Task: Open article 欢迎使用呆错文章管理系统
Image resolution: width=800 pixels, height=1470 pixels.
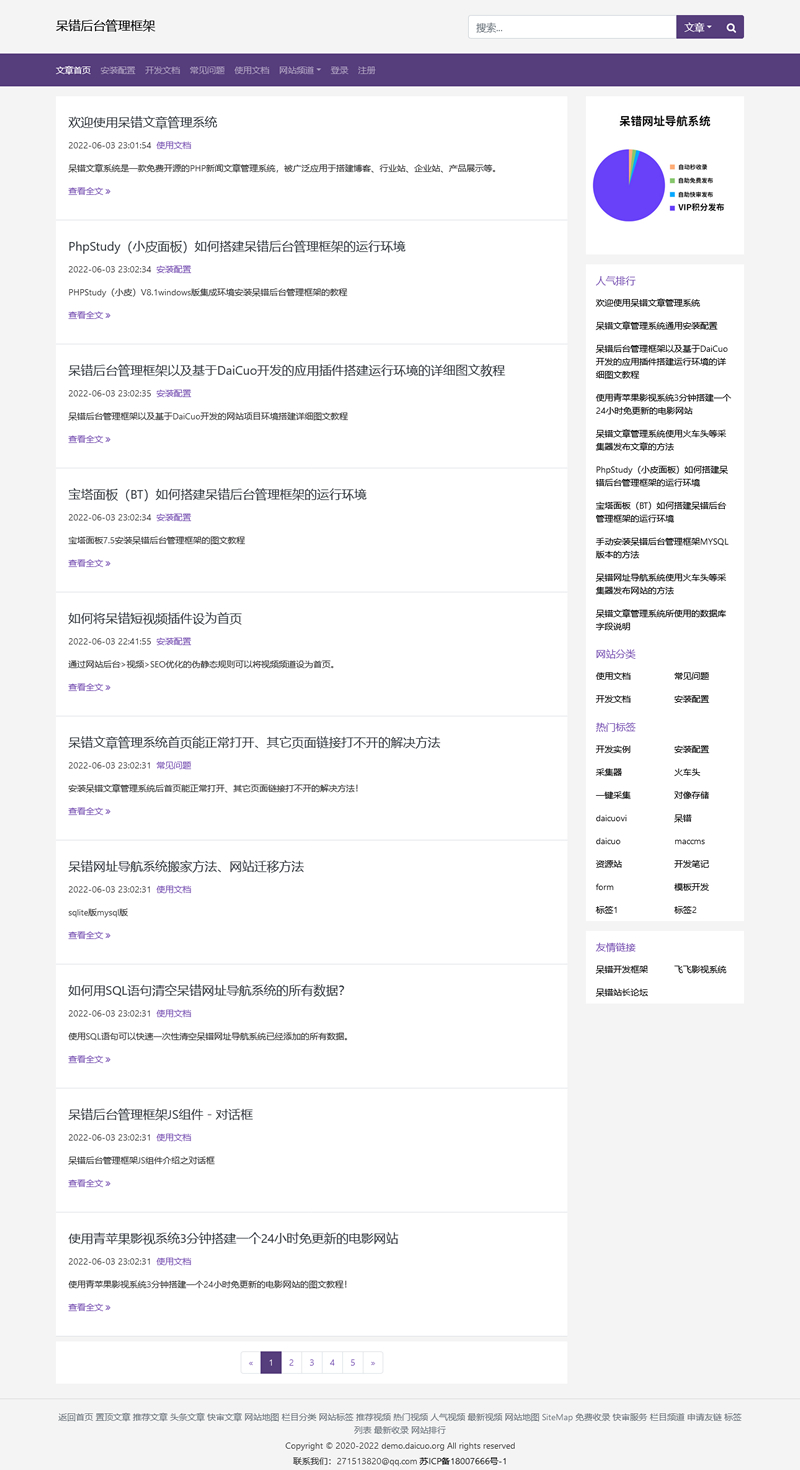Action: pos(144,123)
